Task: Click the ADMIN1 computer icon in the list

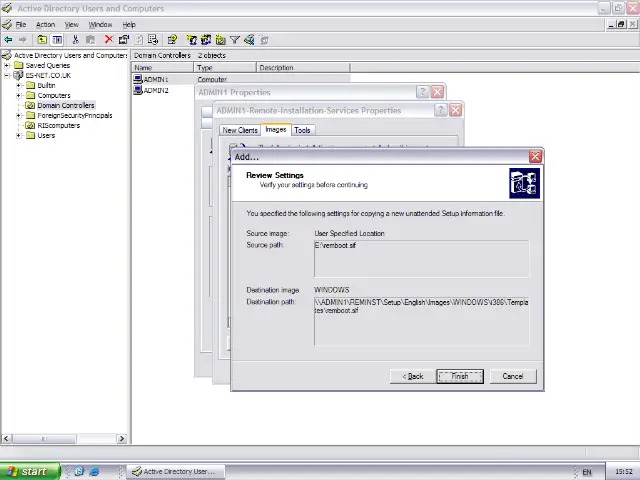Action: point(138,79)
